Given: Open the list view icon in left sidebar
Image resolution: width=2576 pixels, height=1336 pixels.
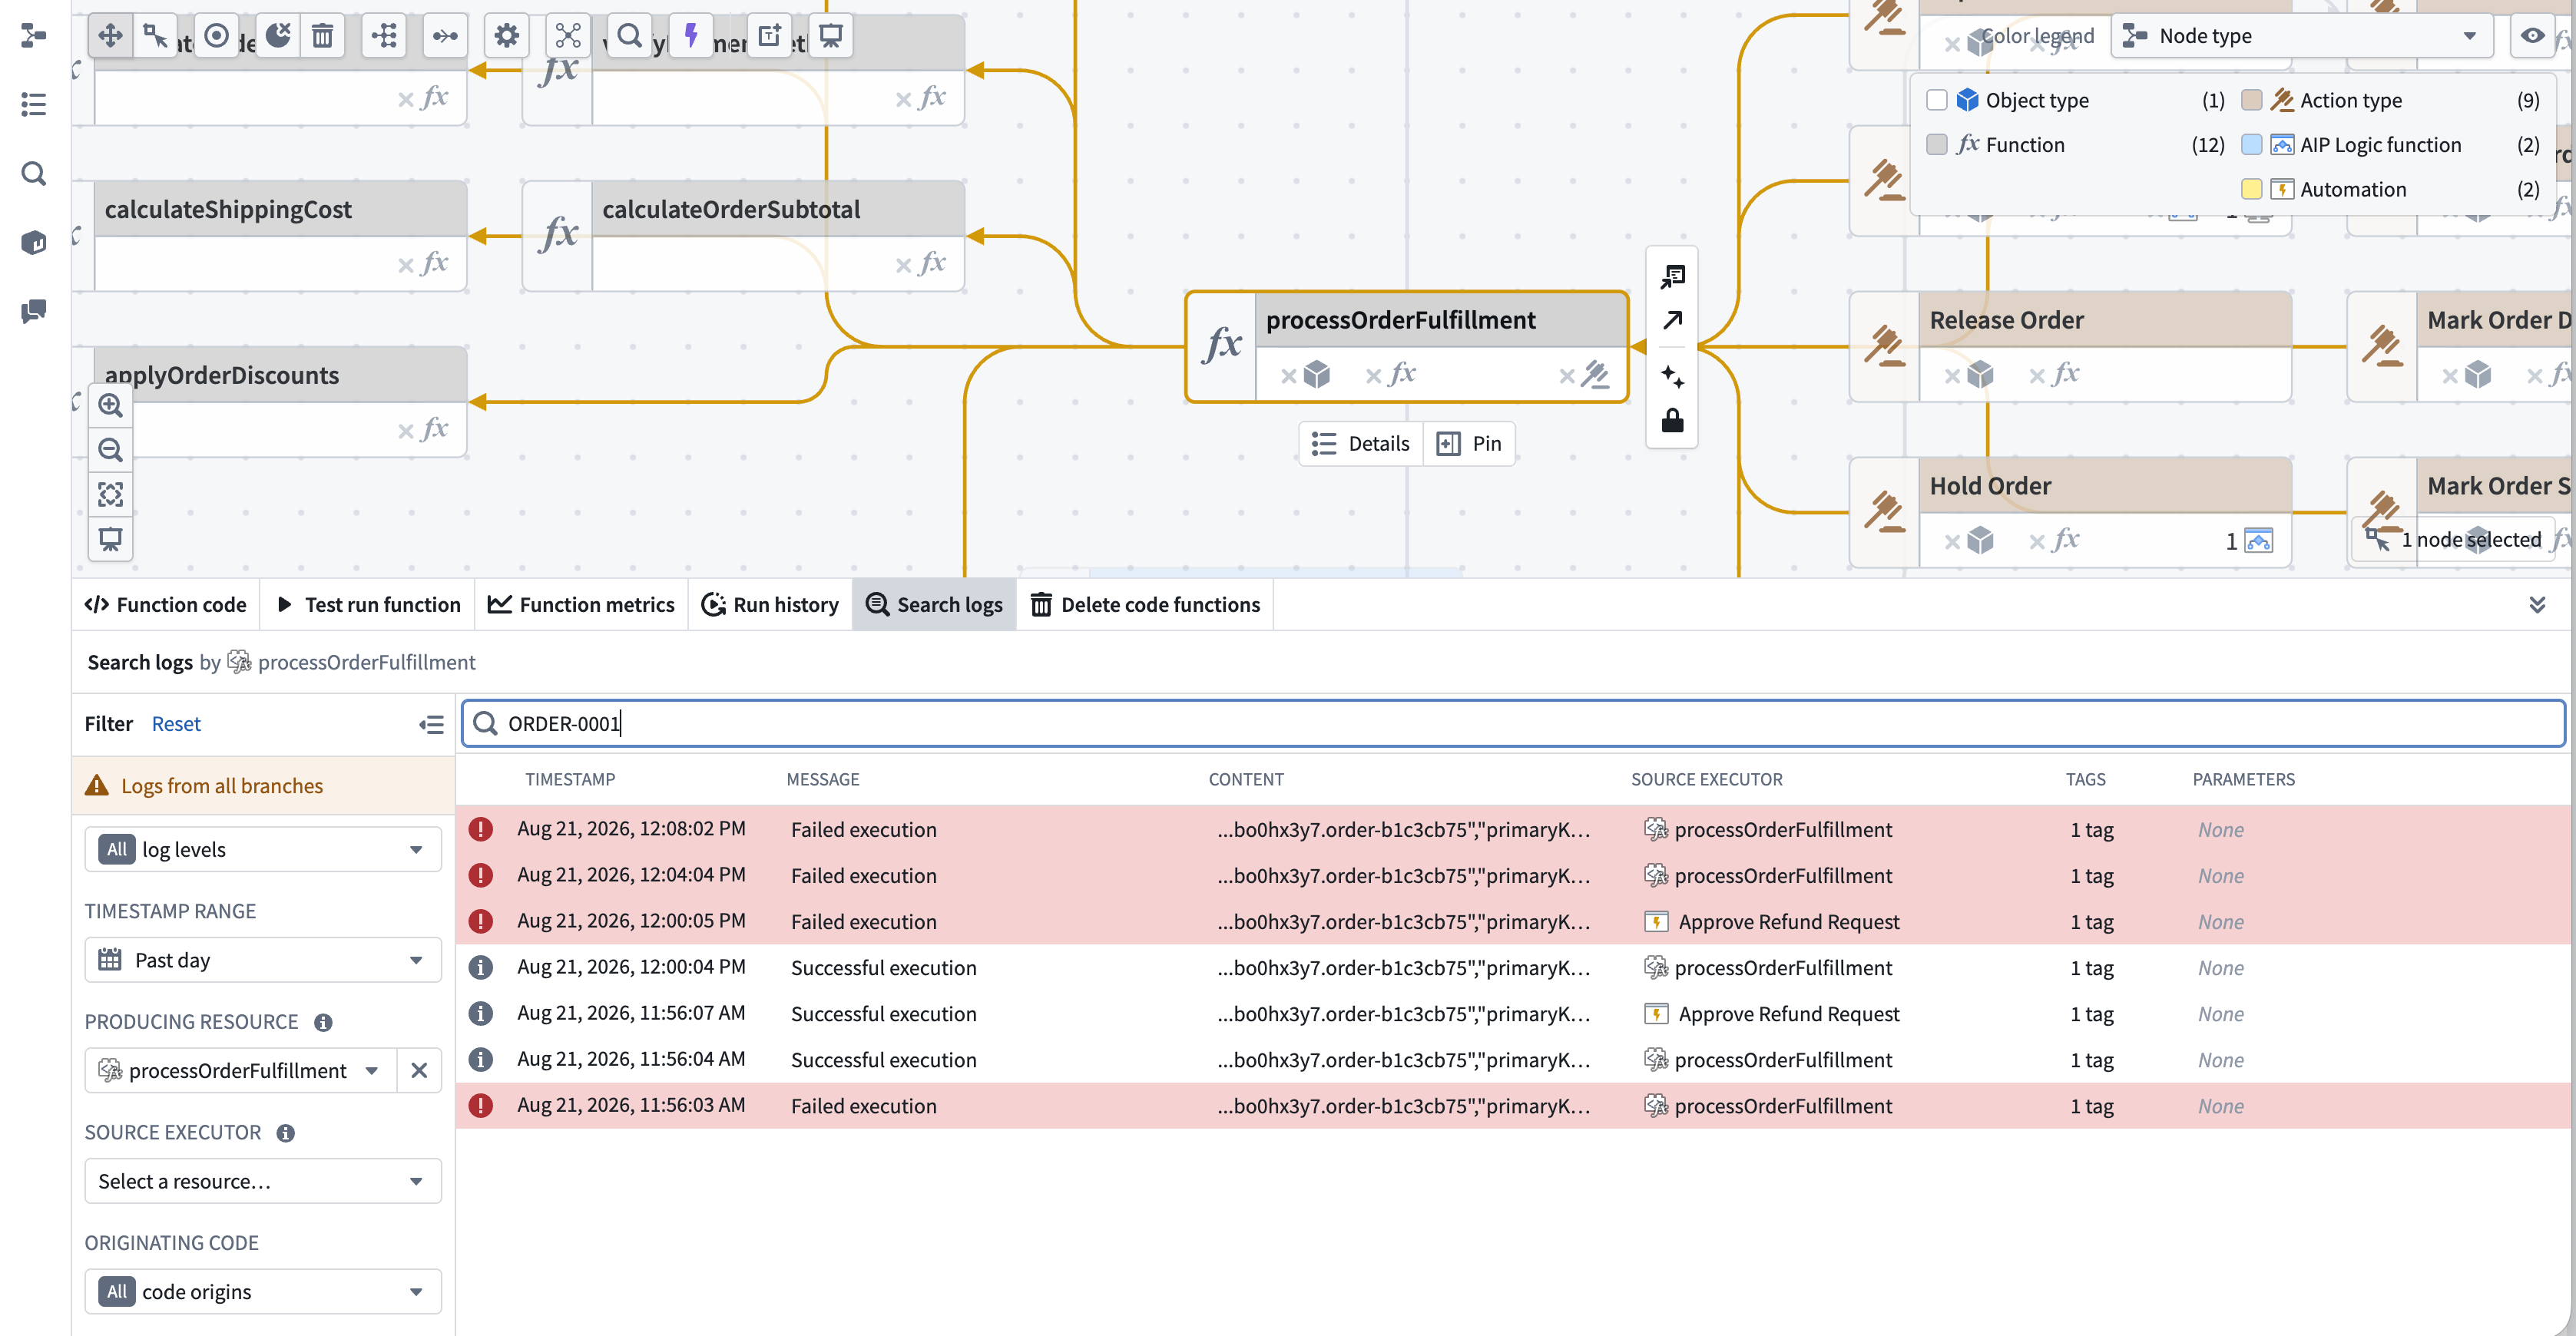Looking at the screenshot, I should click(34, 104).
